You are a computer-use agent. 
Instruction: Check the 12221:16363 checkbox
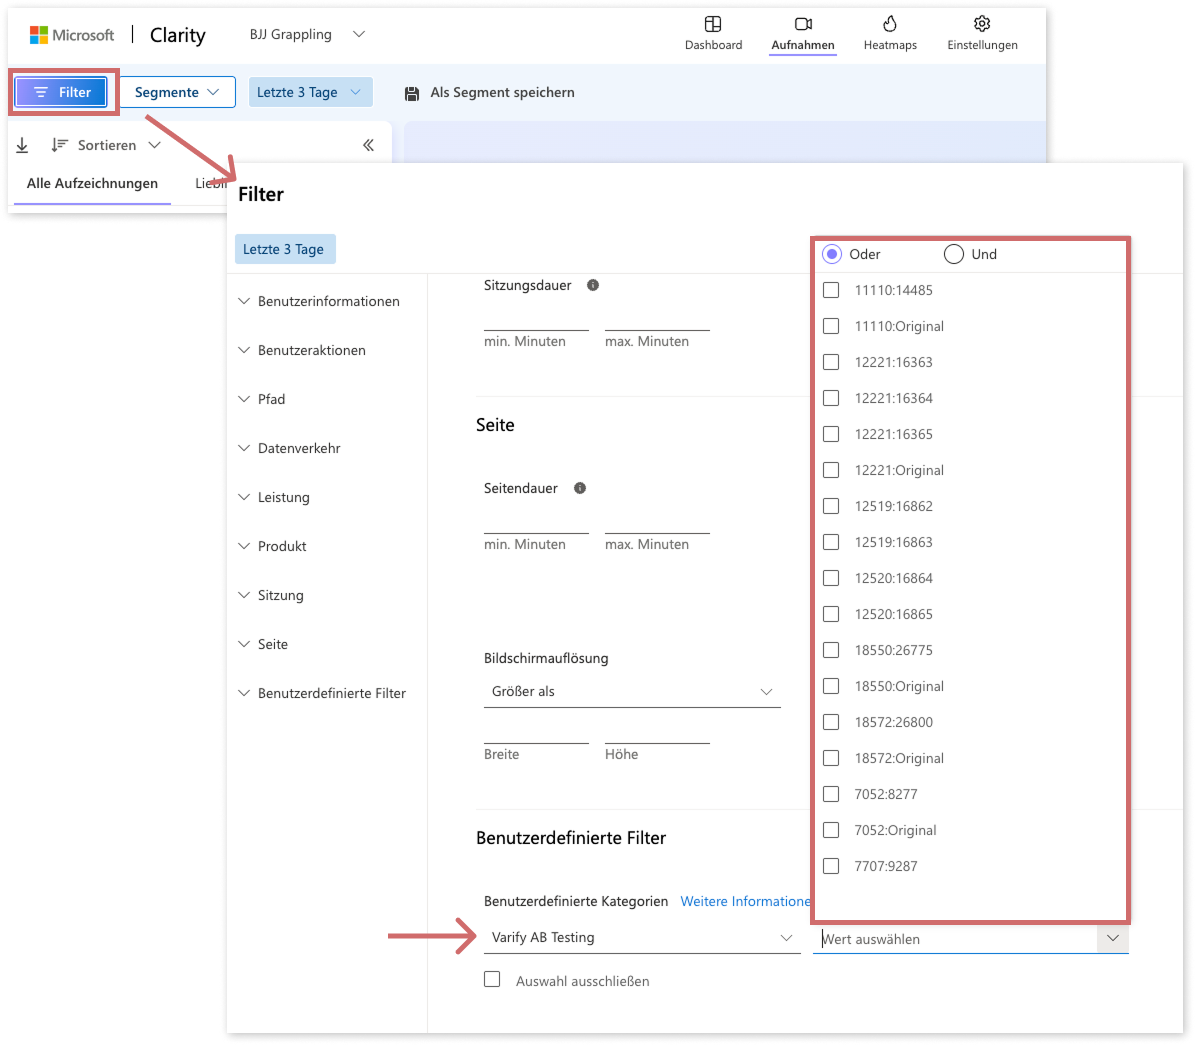(831, 362)
